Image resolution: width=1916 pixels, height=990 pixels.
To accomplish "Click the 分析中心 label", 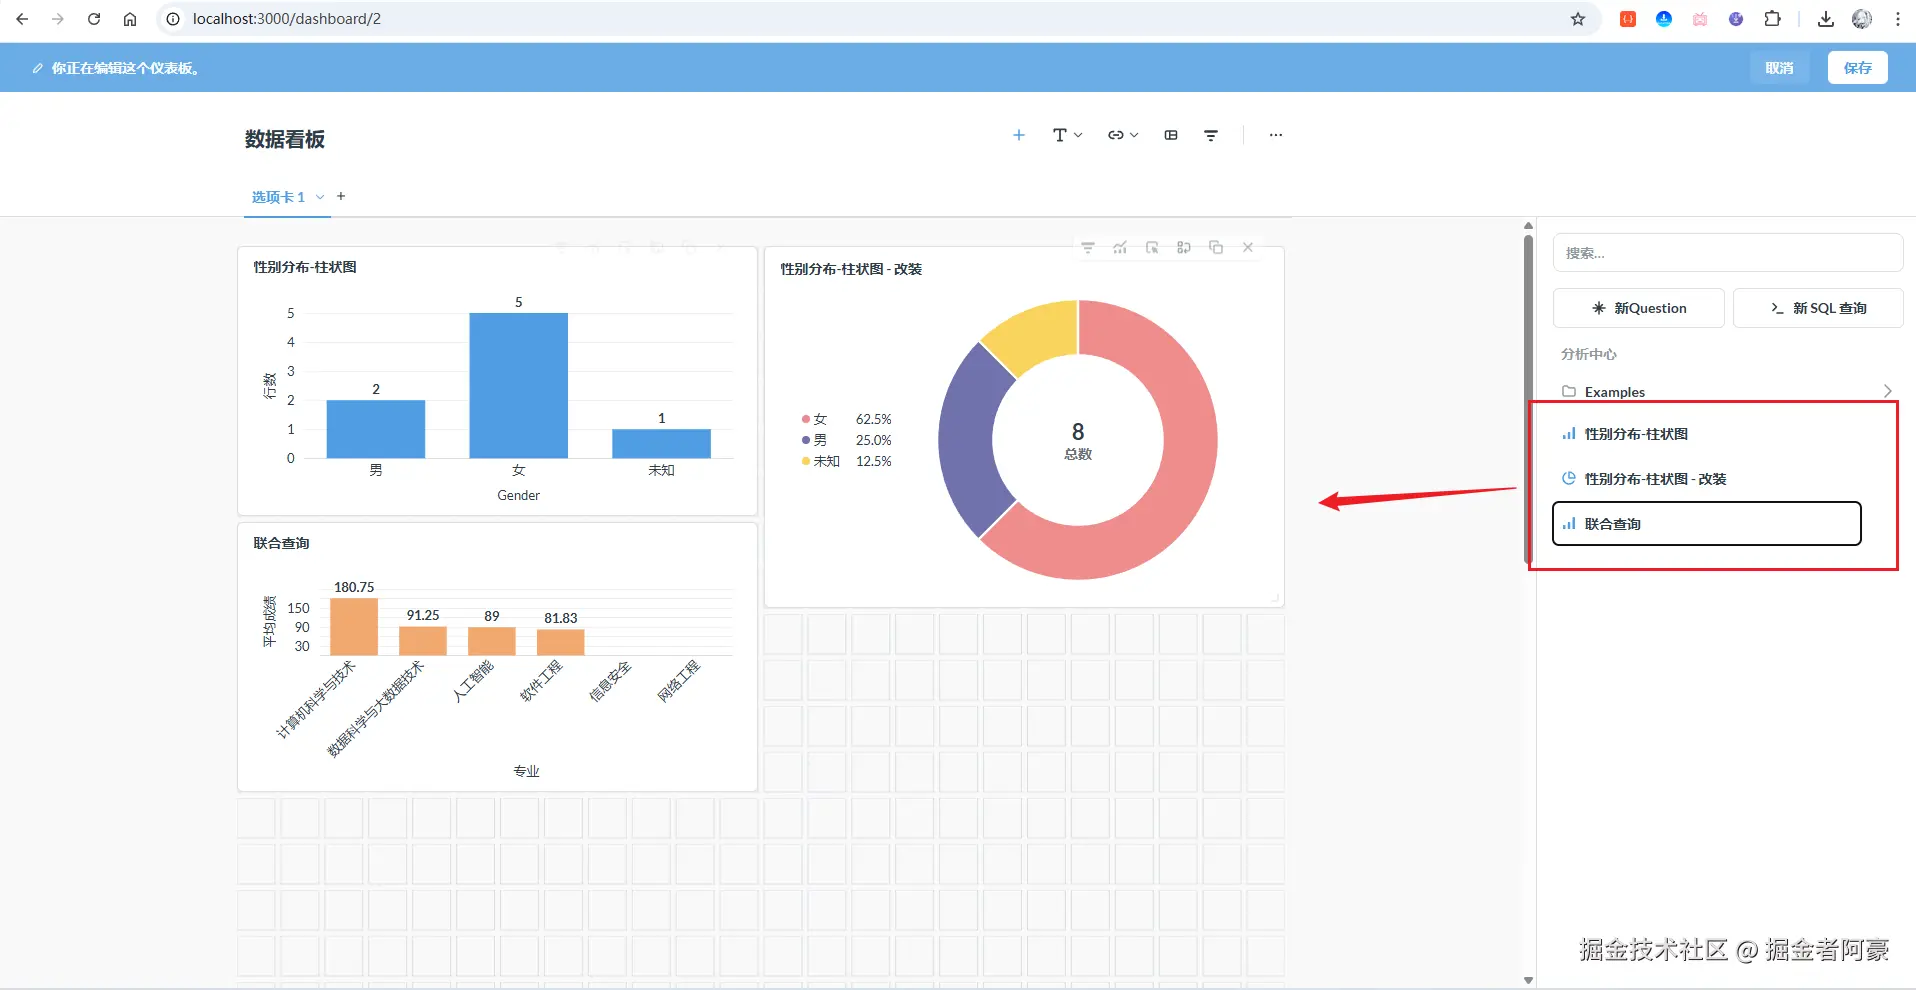I will [1588, 354].
